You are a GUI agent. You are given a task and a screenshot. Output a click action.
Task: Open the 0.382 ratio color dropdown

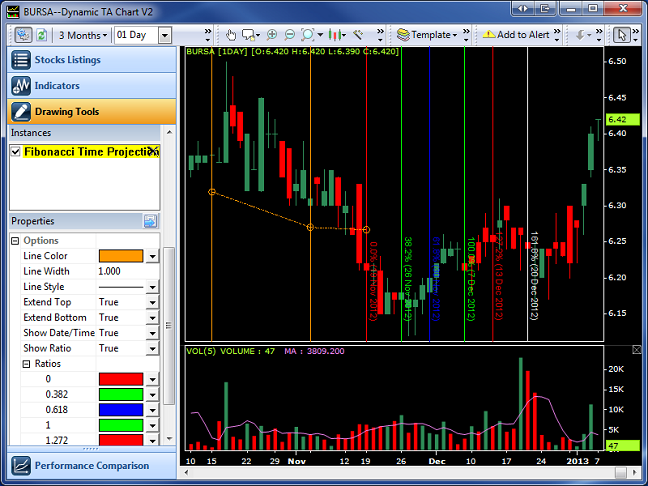tap(152, 395)
